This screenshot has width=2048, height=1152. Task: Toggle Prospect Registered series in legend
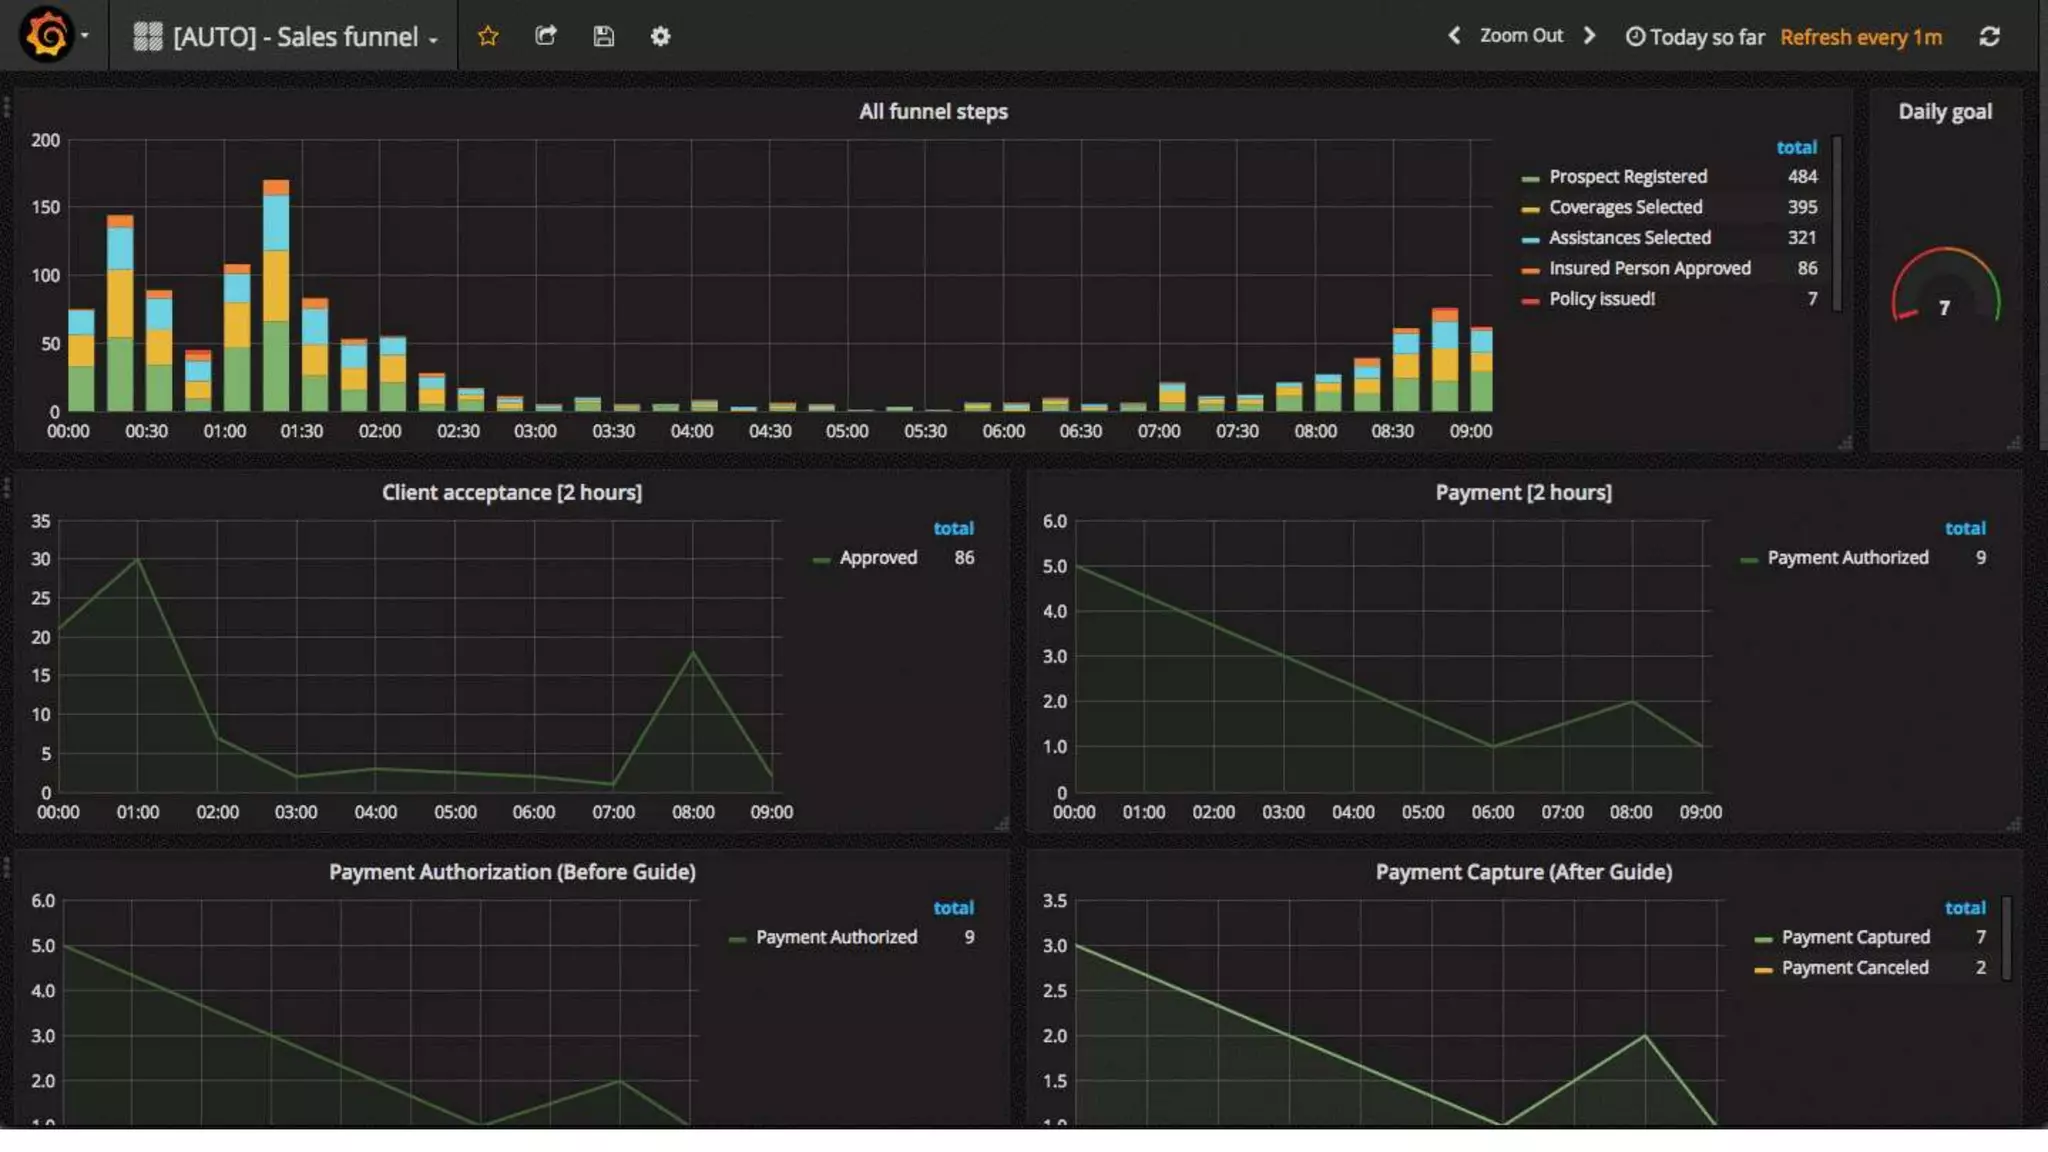[1627, 177]
